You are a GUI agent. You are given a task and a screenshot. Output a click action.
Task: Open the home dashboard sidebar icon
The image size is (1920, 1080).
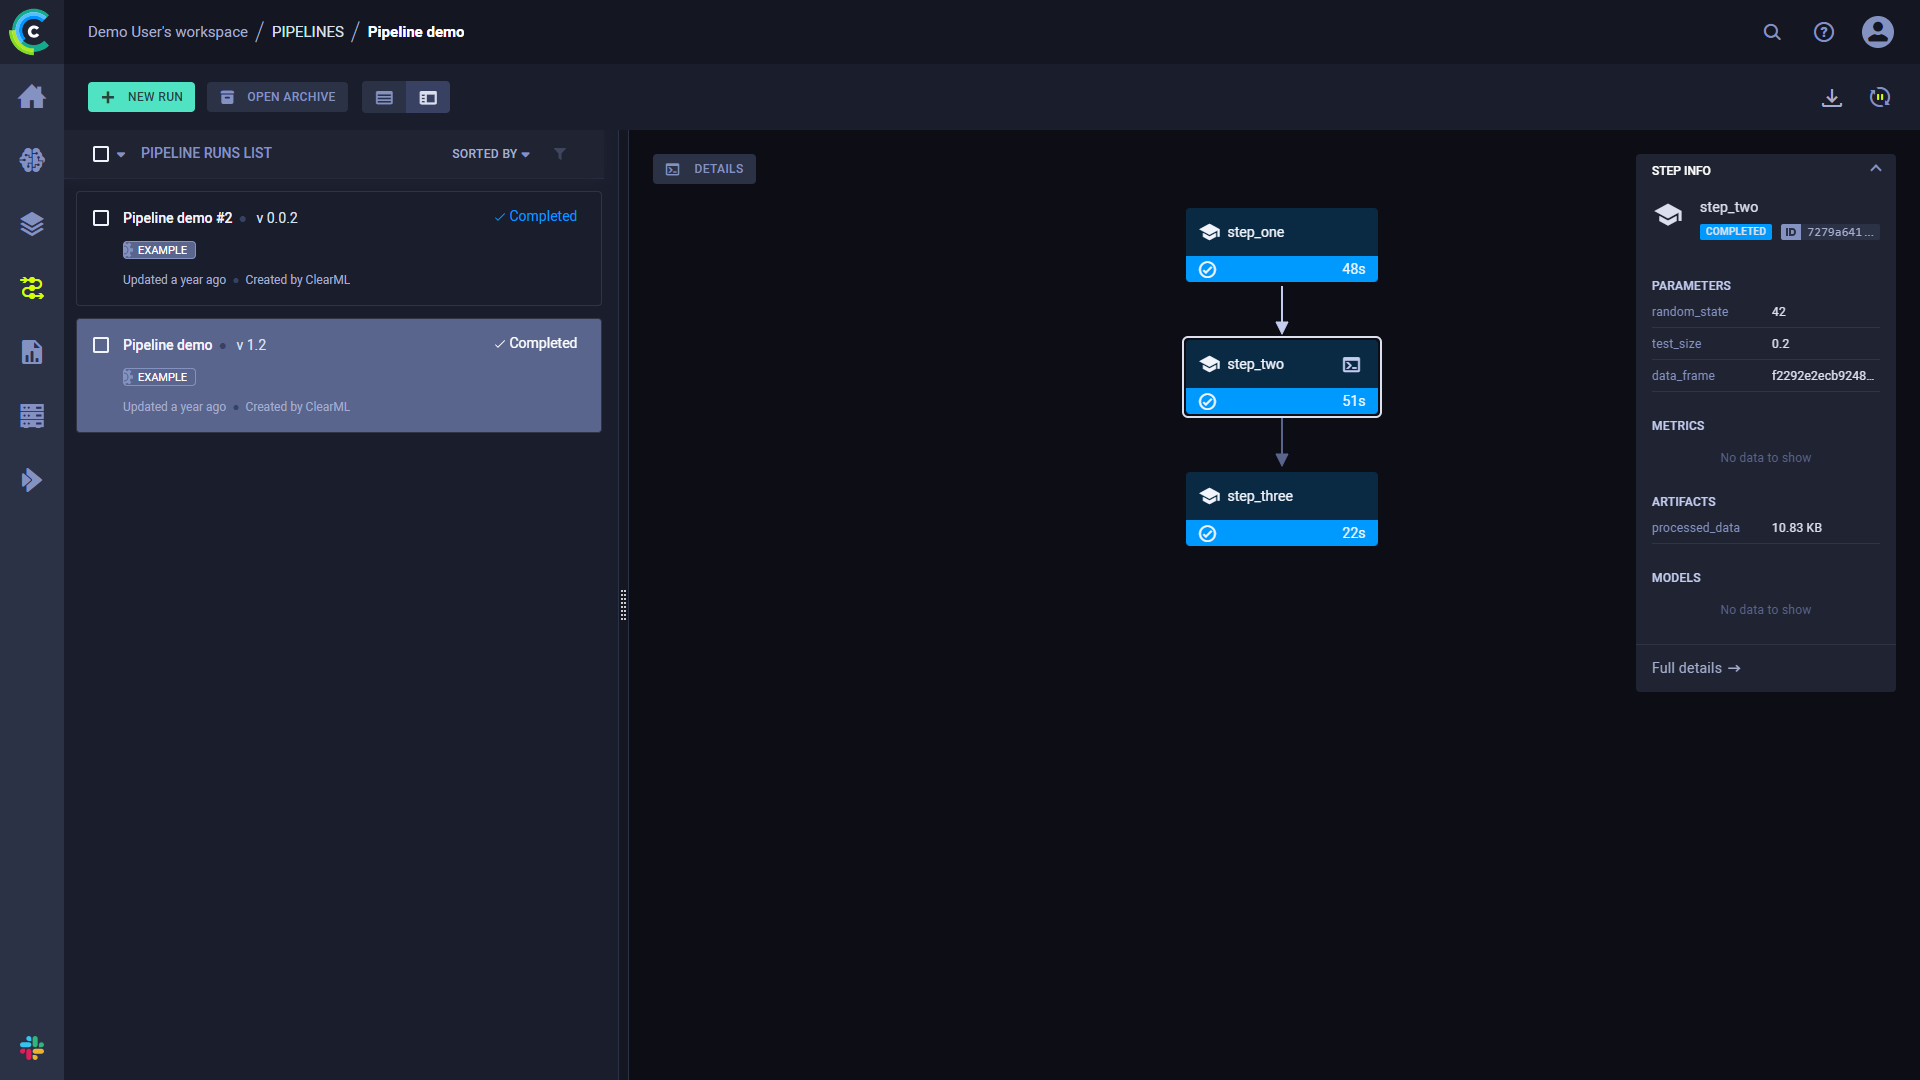[x=32, y=96]
